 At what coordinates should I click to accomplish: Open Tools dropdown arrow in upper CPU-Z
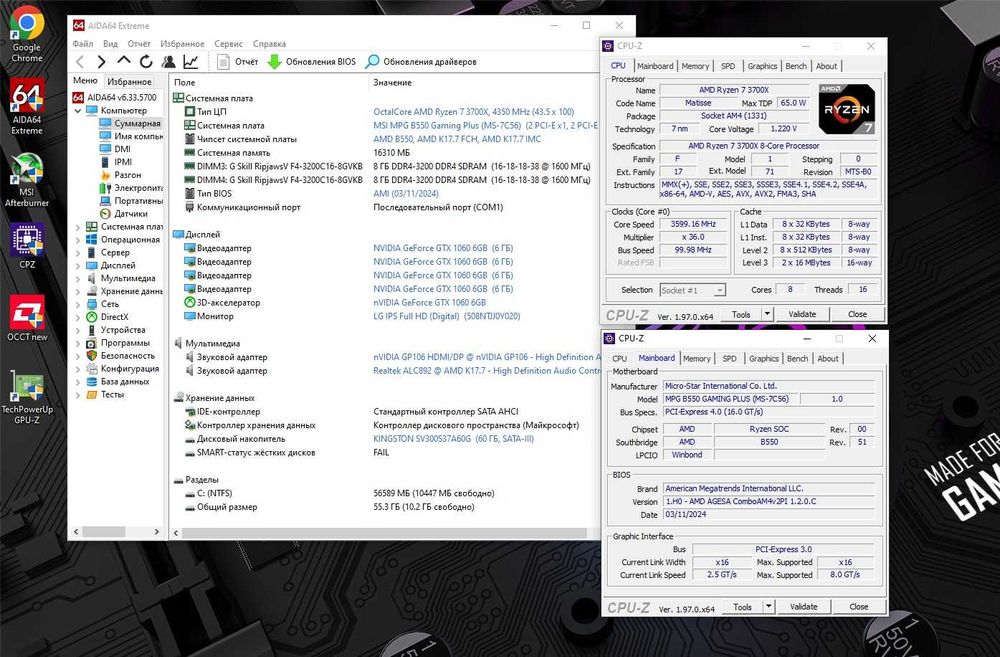pos(767,314)
